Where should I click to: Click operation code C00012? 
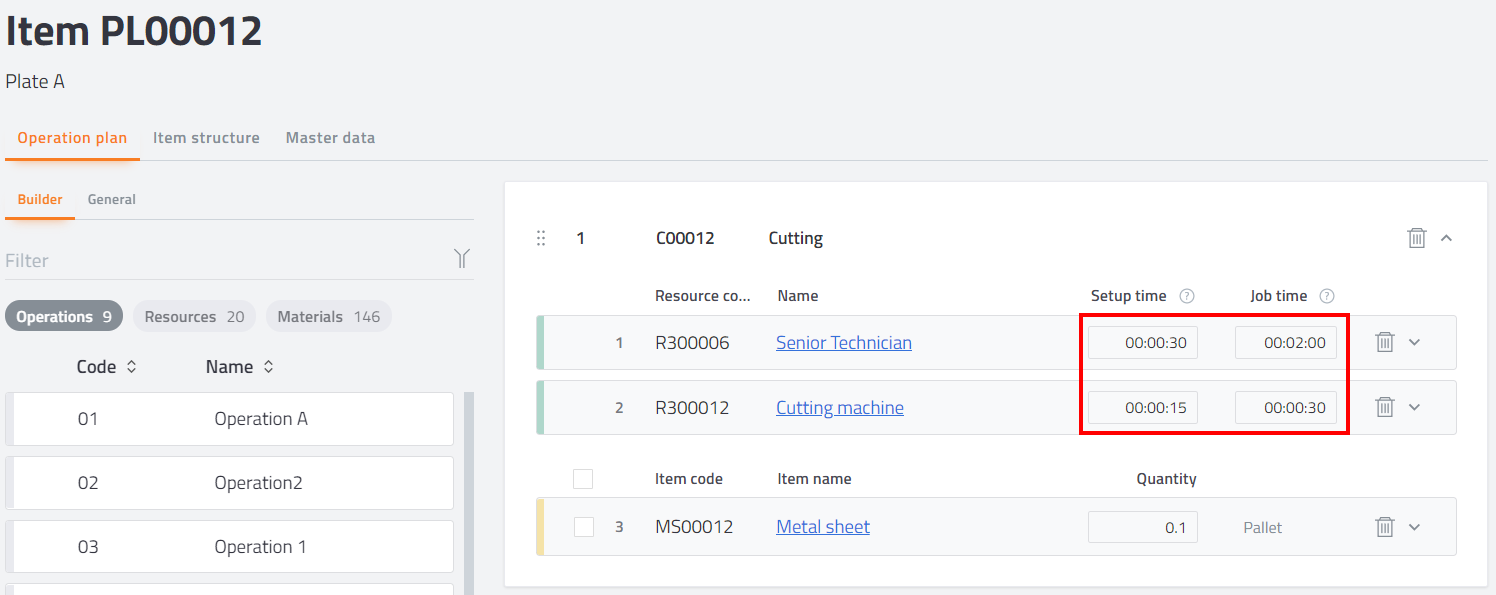coord(685,238)
